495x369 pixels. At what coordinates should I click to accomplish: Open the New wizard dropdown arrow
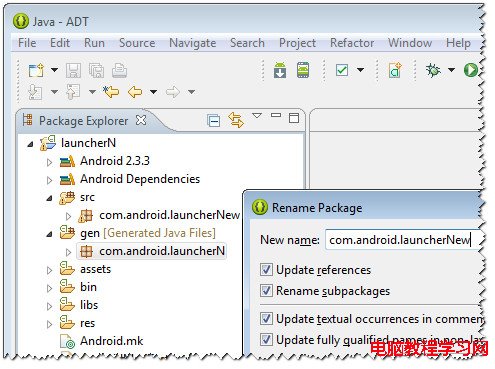54,70
